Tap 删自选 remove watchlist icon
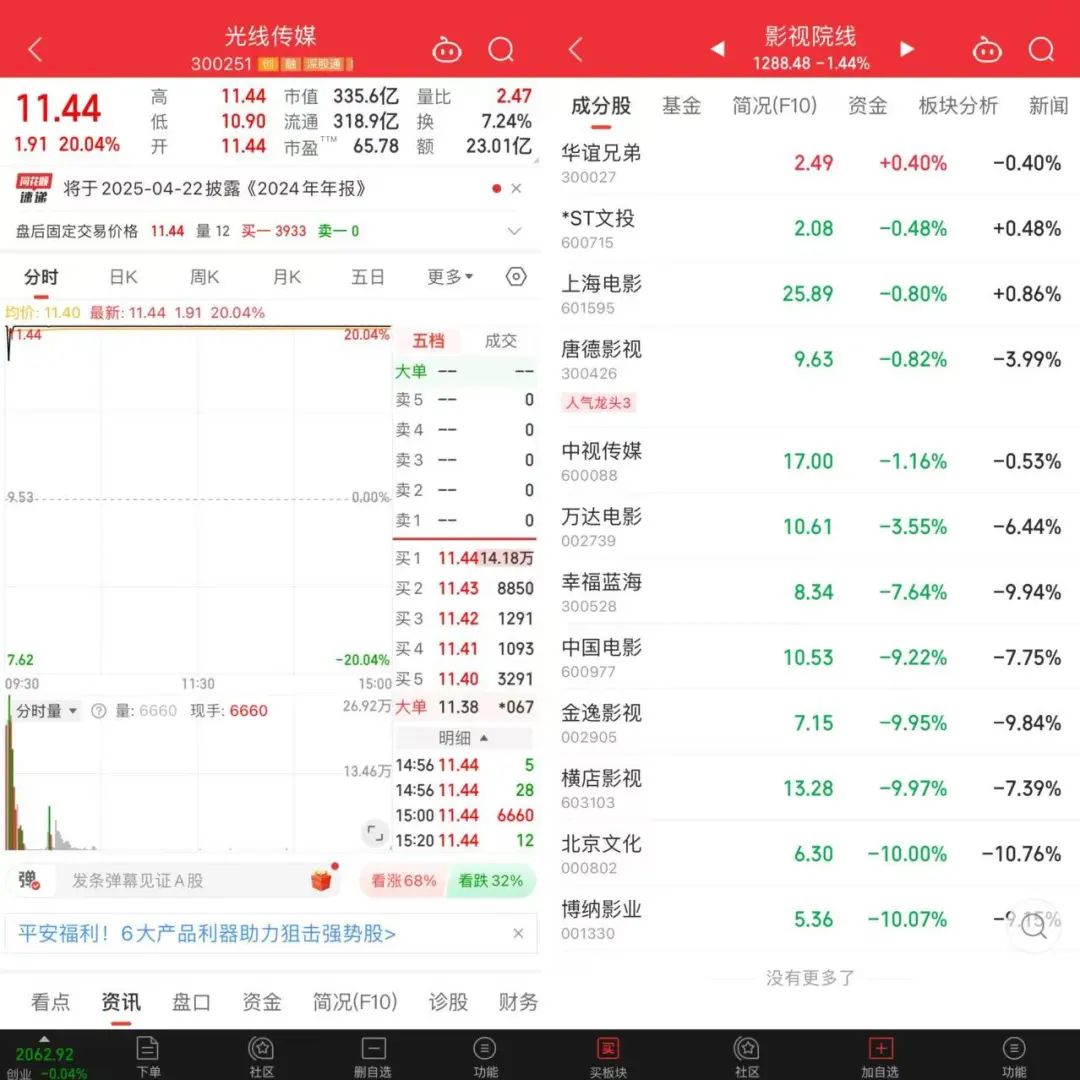This screenshot has height=1080, width=1080. point(373,1056)
